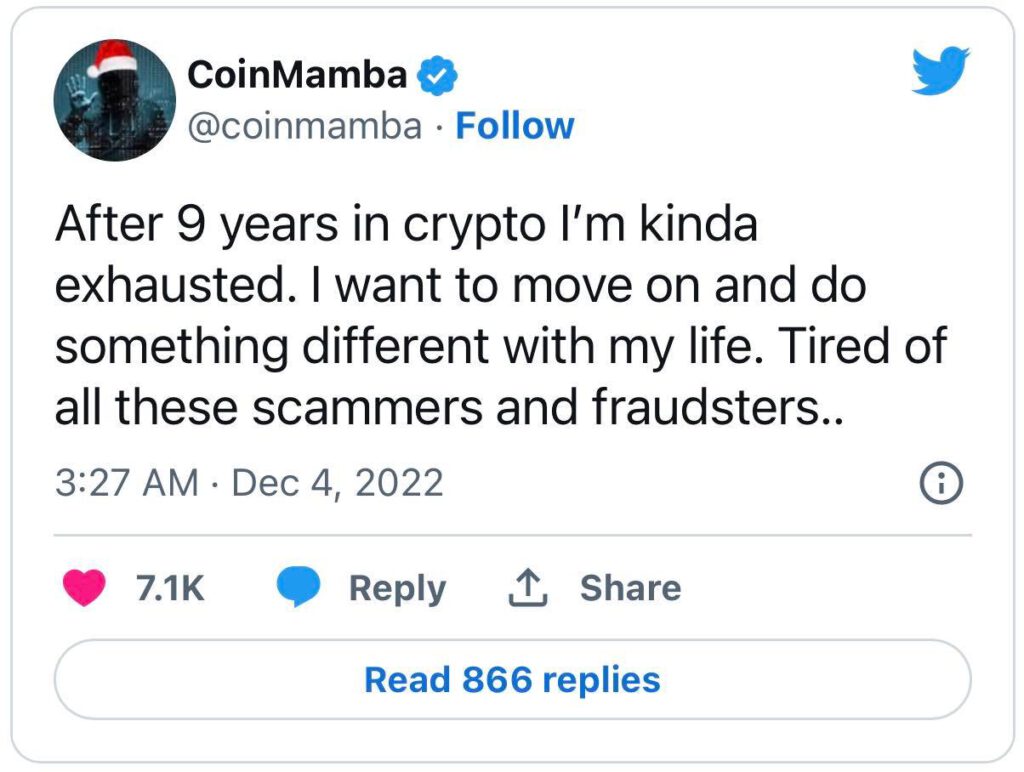Click the Santa hat on the avatar
This screenshot has height=772, width=1024.
pyautogui.click(x=113, y=60)
